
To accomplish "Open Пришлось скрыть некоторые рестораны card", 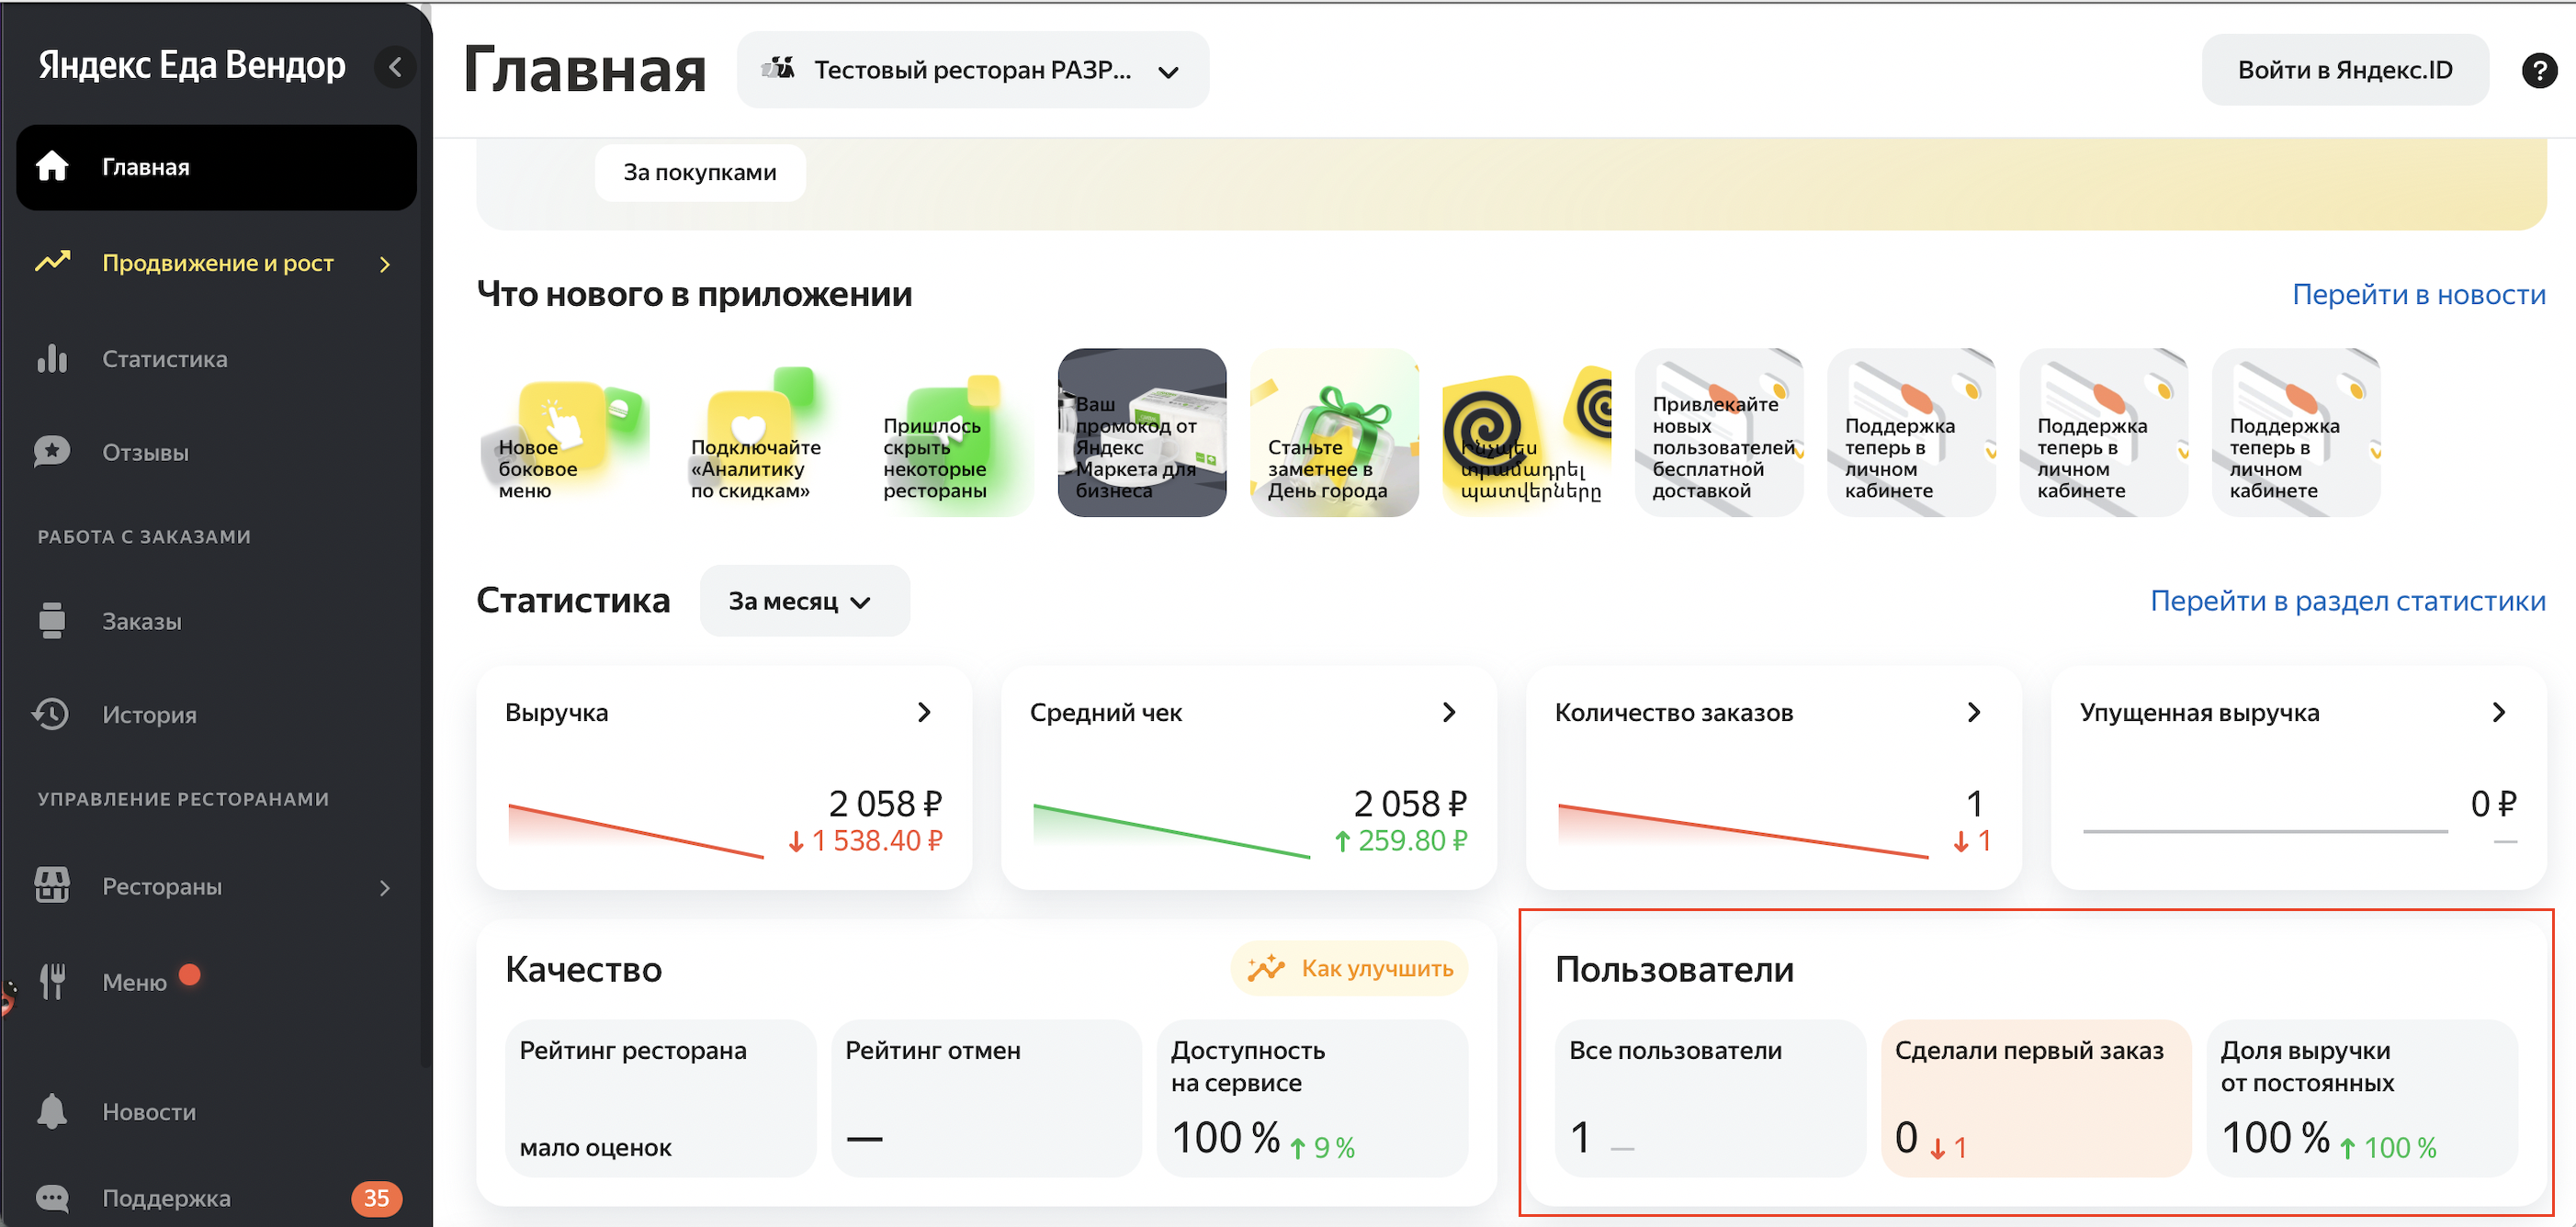I will (949, 432).
